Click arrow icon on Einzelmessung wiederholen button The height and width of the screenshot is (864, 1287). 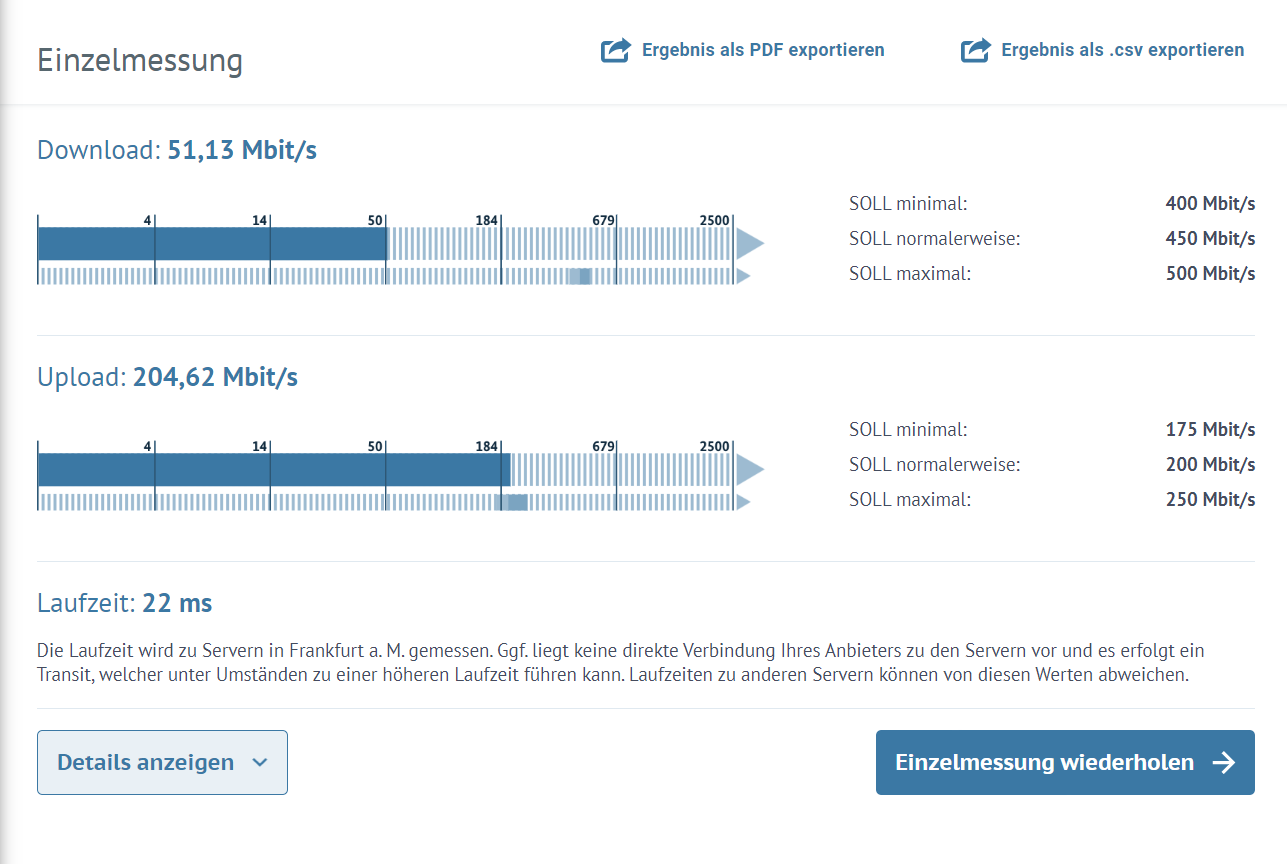click(1223, 763)
